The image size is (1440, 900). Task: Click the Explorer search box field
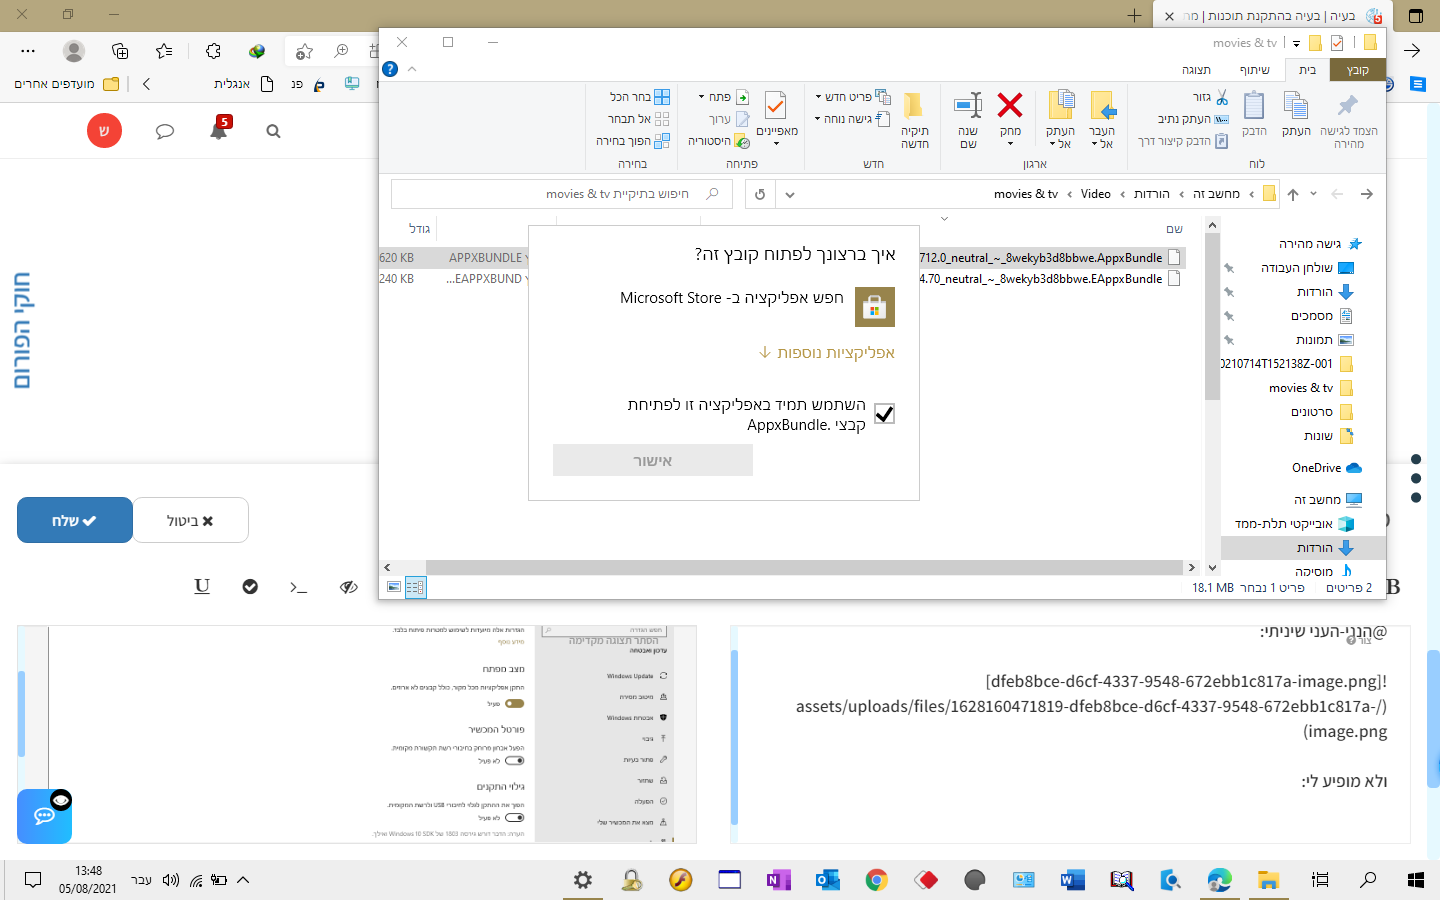tap(561, 194)
